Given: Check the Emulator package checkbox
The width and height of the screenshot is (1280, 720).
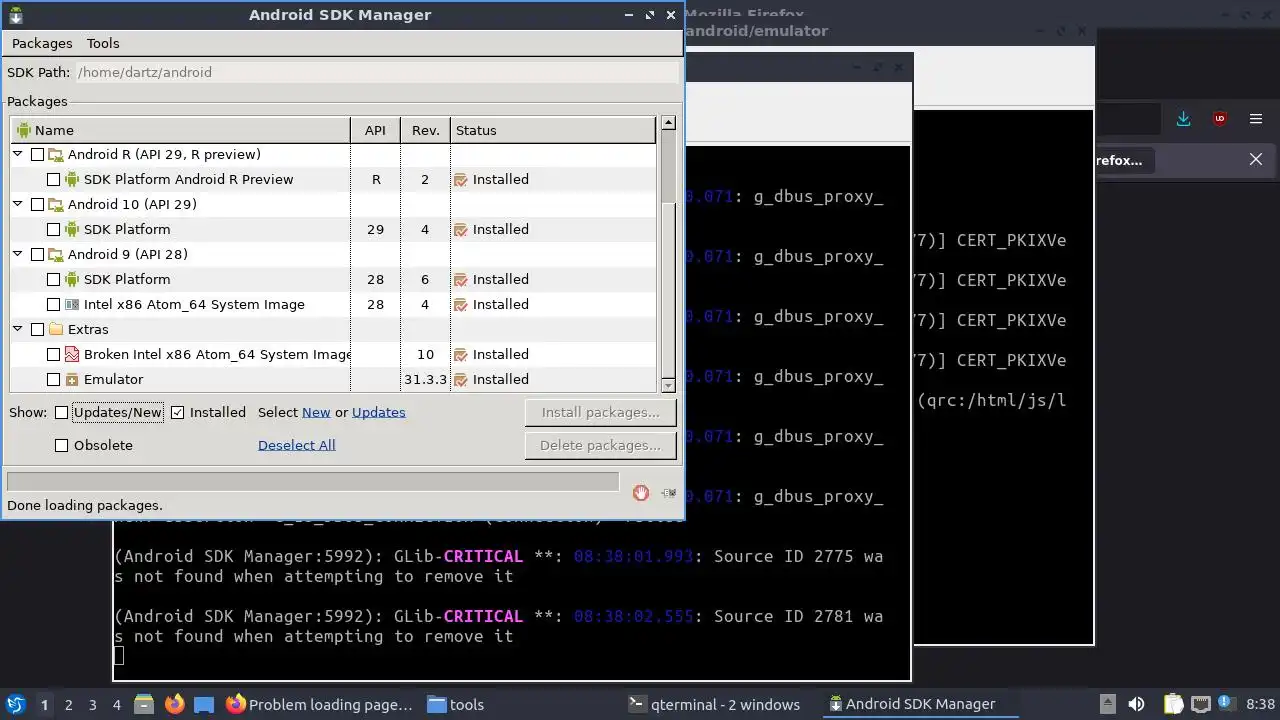Looking at the screenshot, I should pos(54,380).
